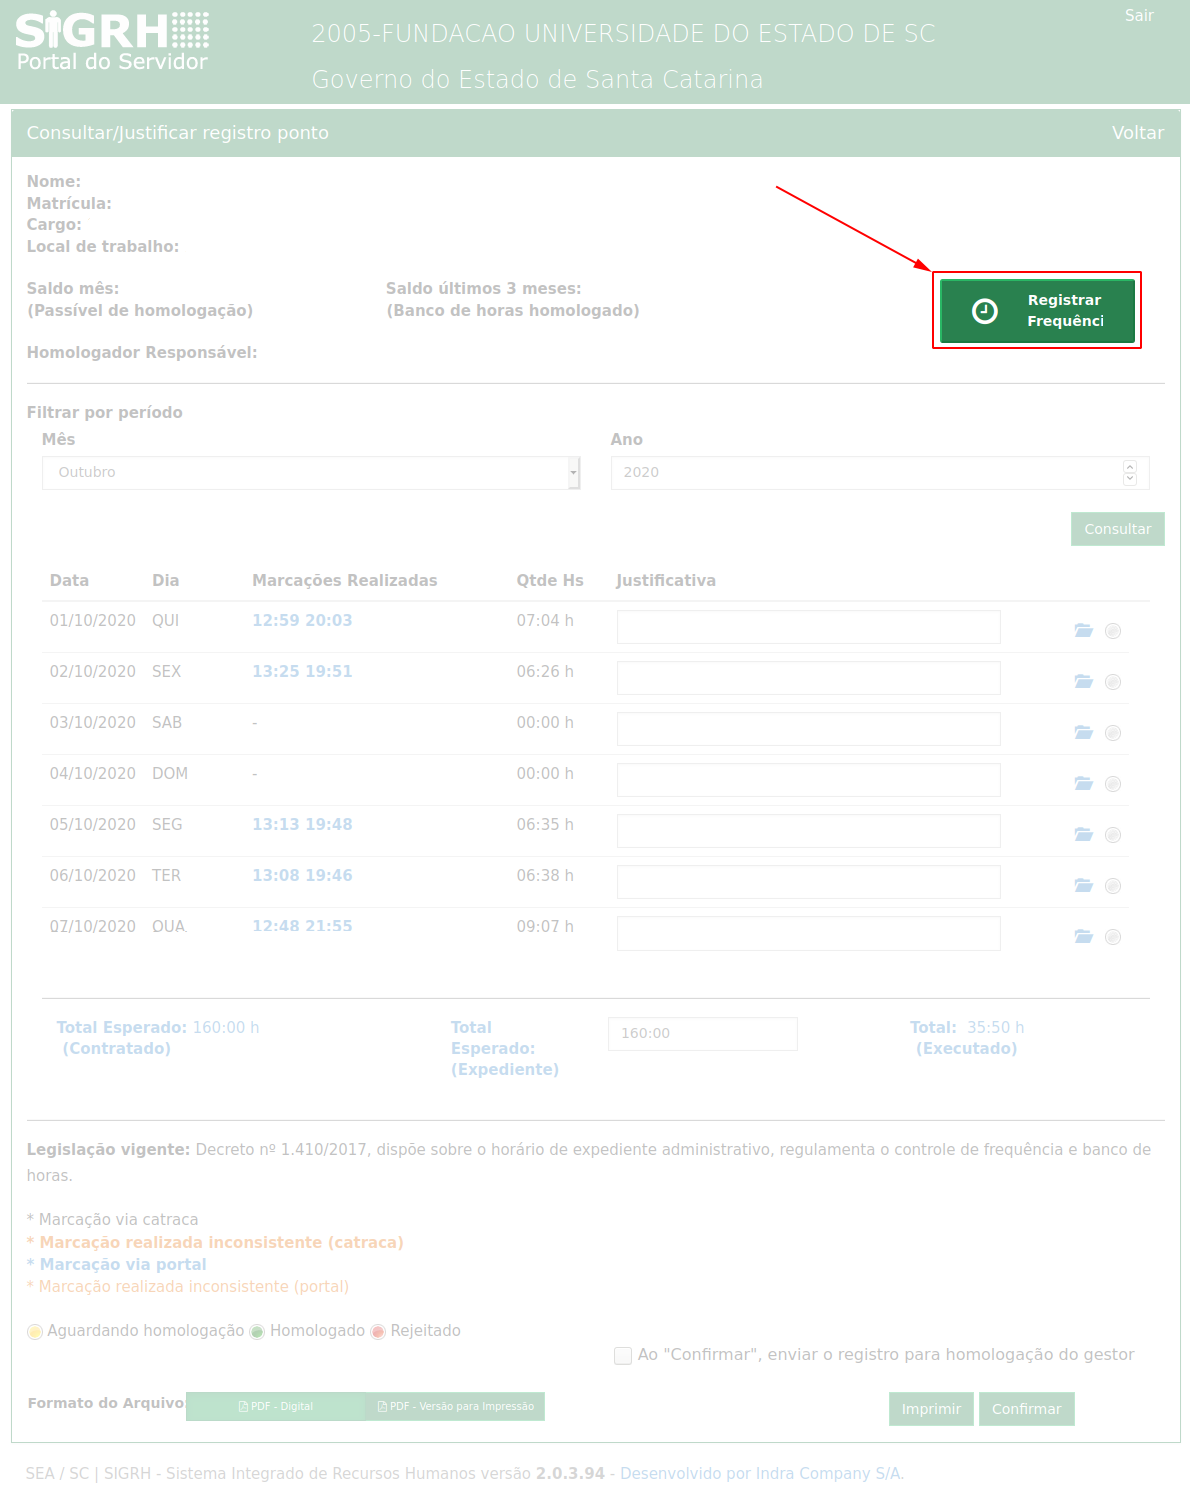Open attachment folder for 03/10/2020 row

tap(1083, 732)
